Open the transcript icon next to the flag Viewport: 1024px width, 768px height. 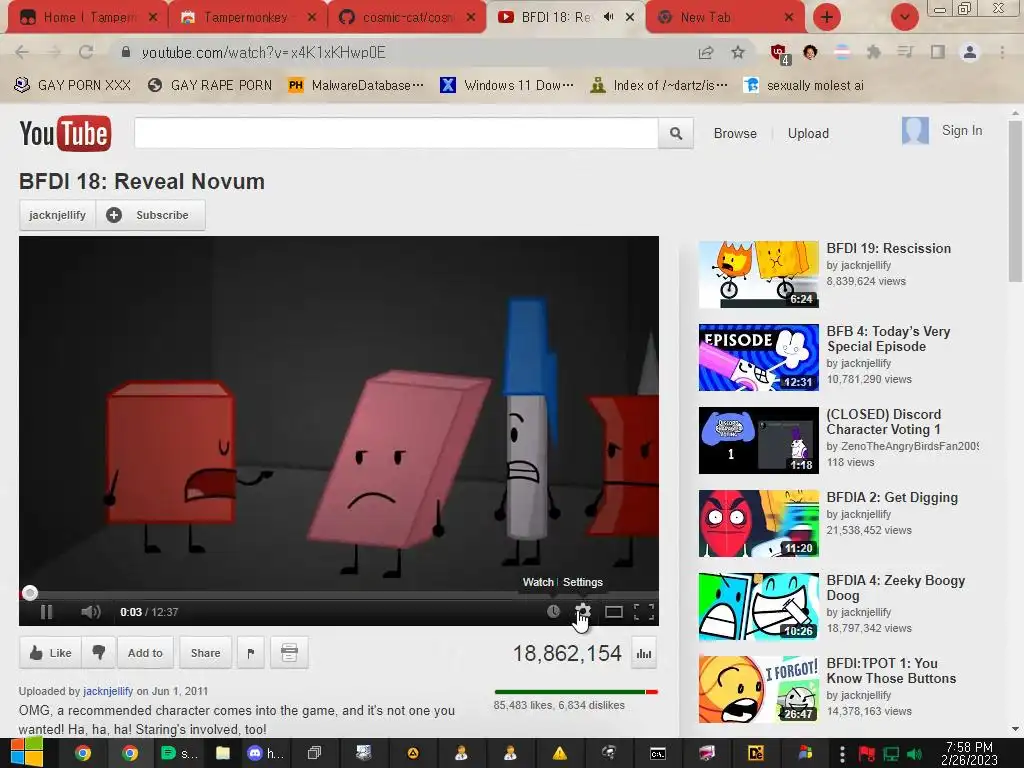tap(289, 652)
